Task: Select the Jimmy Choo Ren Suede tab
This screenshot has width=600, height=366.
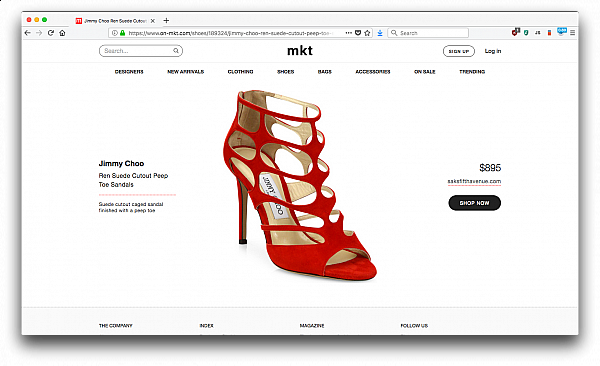Action: (x=115, y=21)
